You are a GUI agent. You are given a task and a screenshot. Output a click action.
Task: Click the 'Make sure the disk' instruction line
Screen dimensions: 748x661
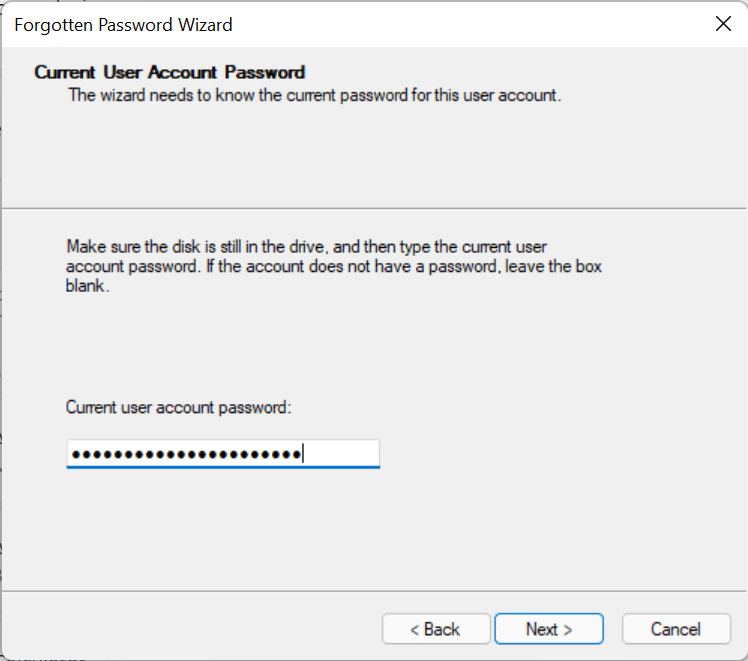(x=306, y=247)
